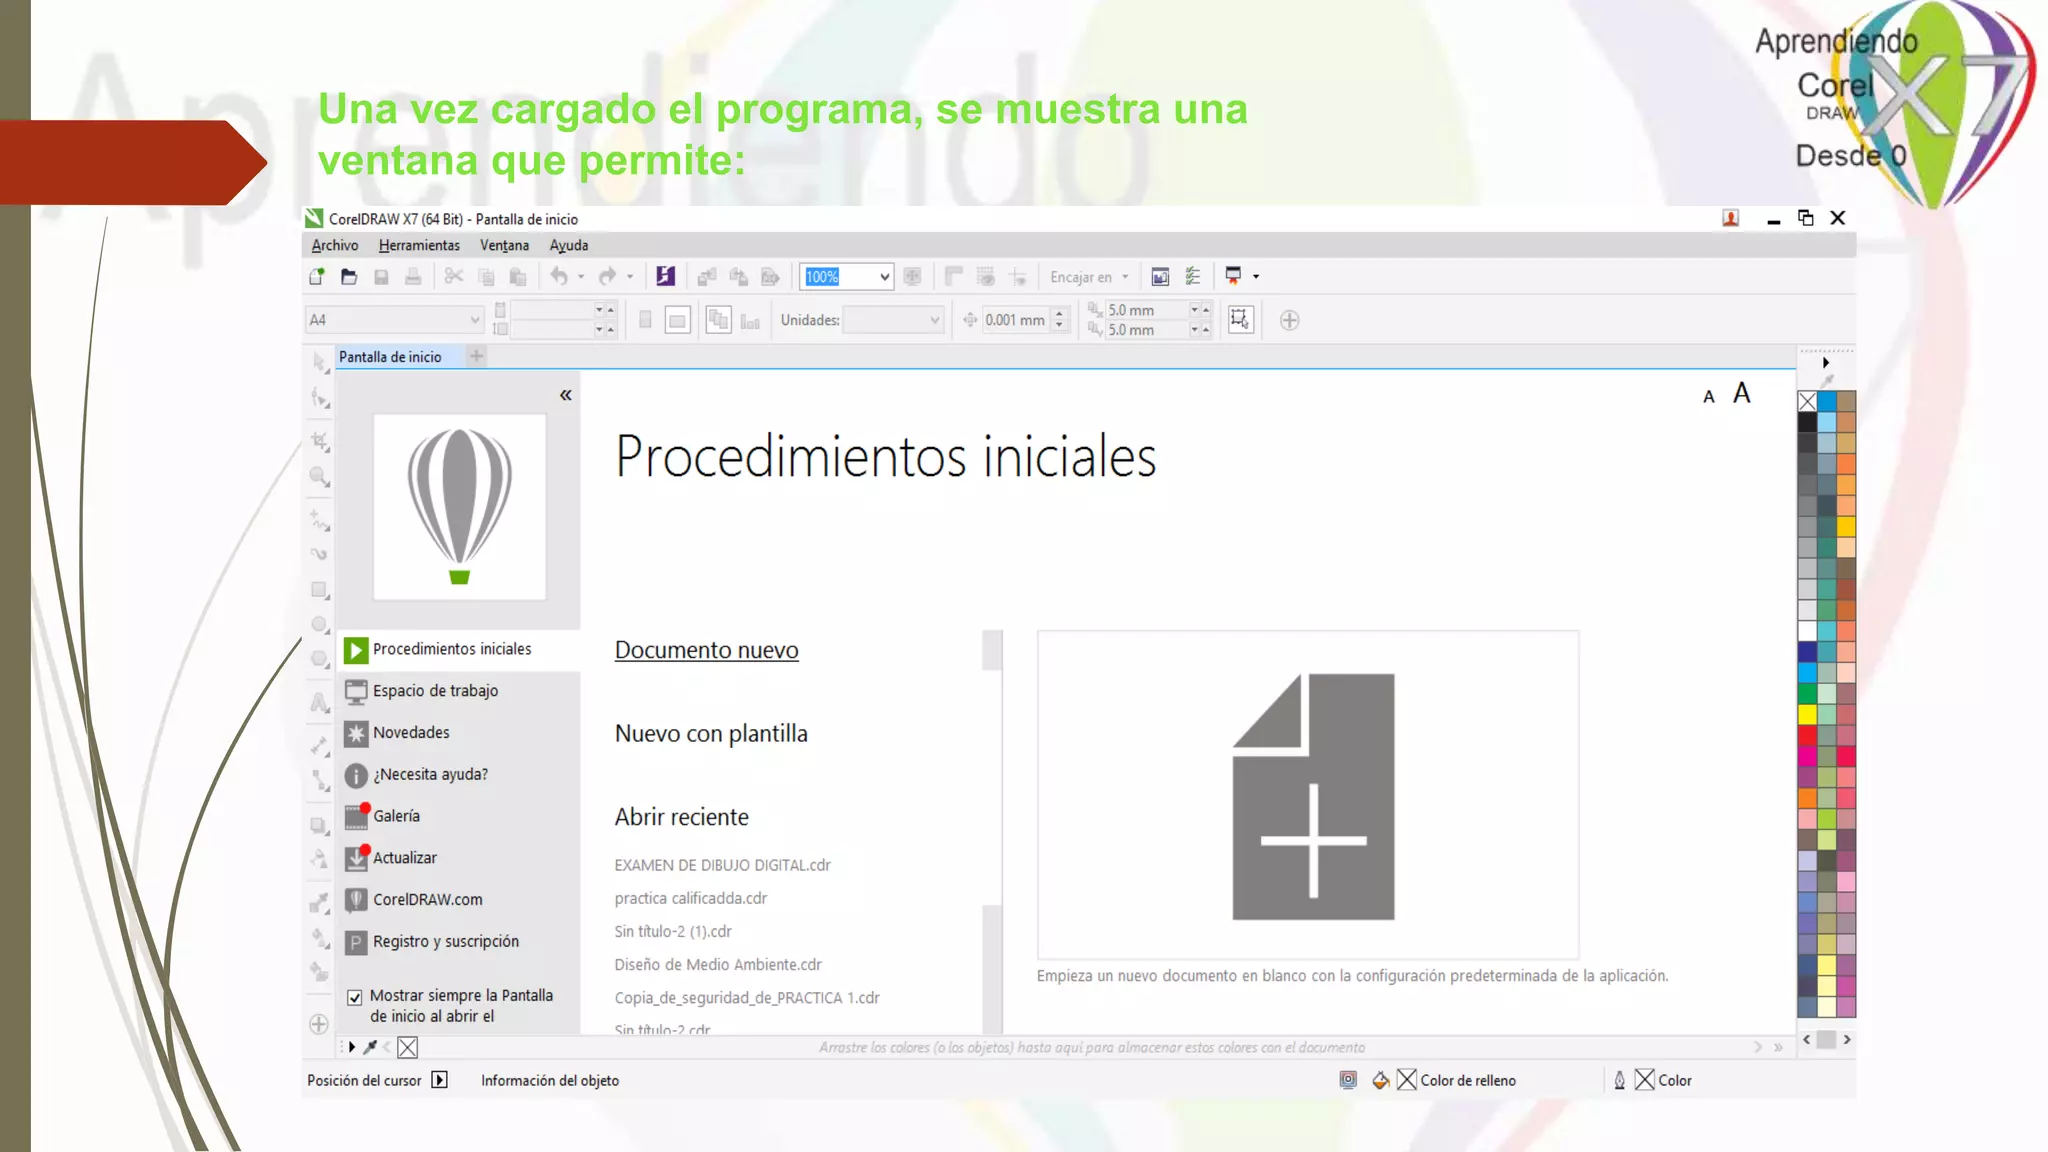
Task: Click the new tab plus button
Action: (477, 356)
